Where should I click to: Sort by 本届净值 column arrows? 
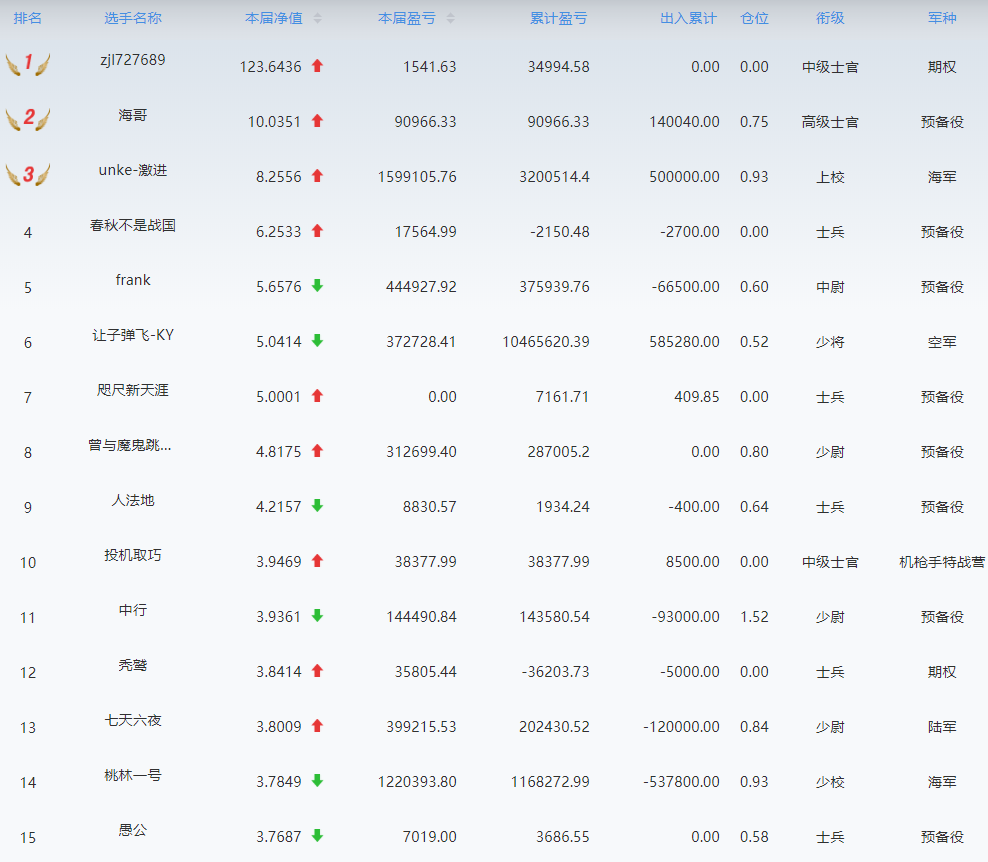tap(318, 18)
